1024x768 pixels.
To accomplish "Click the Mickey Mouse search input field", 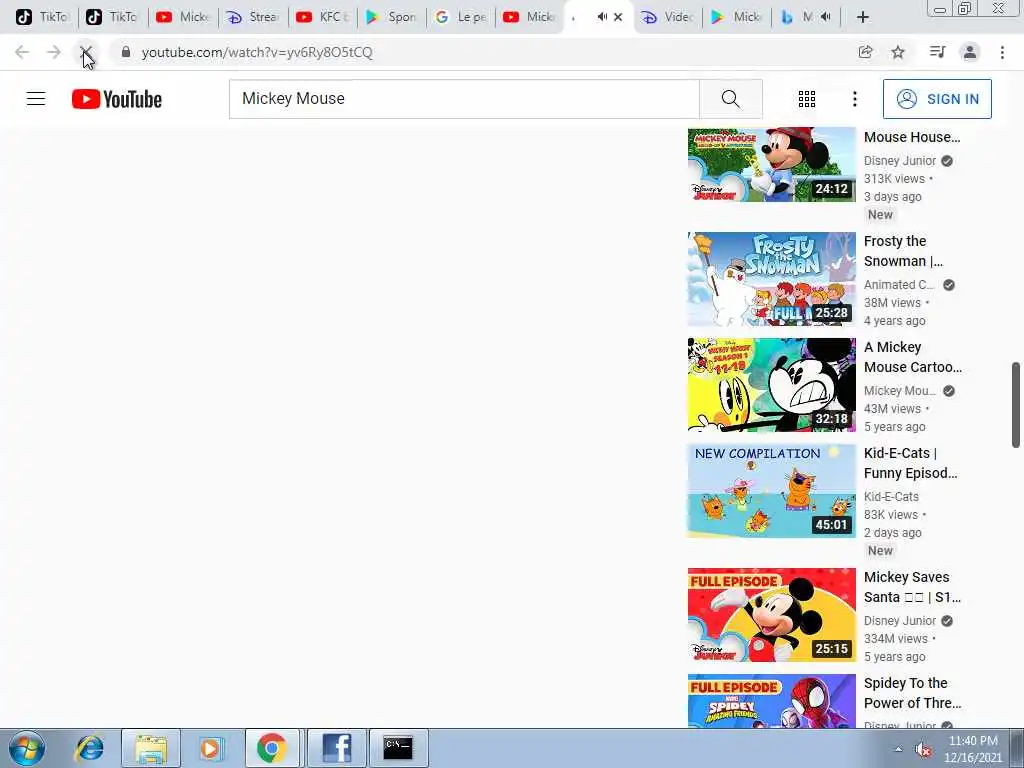I will pyautogui.click(x=464, y=99).
